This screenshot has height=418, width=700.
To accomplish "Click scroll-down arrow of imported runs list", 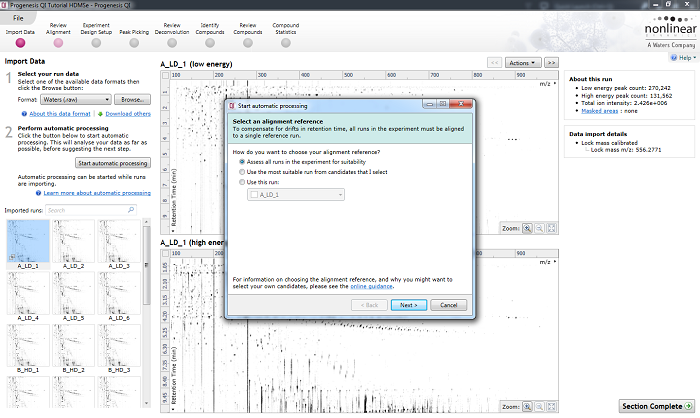I will (x=146, y=403).
